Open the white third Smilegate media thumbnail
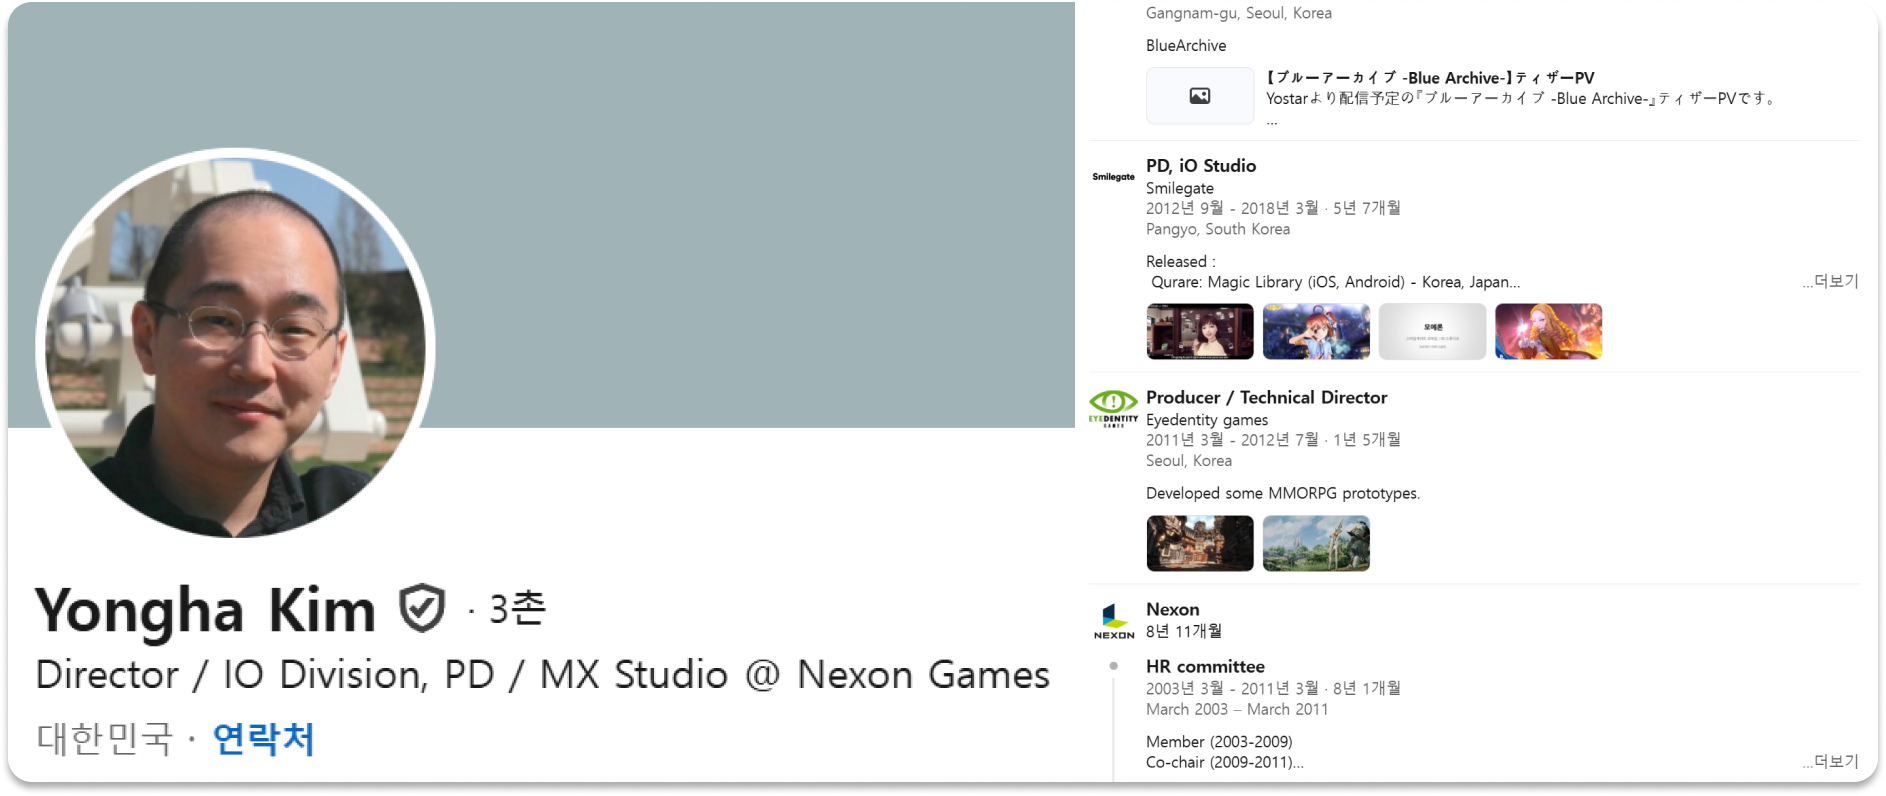This screenshot has width=1886, height=796. [1432, 331]
